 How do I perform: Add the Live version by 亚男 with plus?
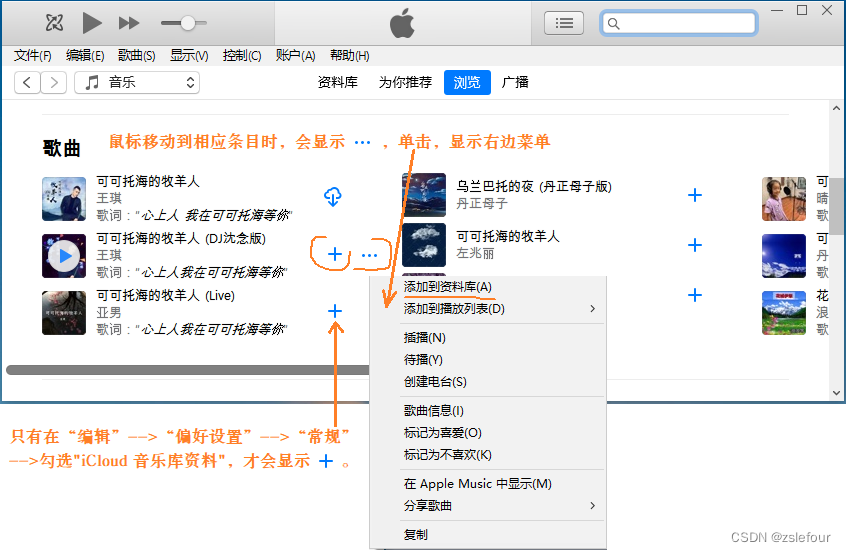click(x=335, y=311)
